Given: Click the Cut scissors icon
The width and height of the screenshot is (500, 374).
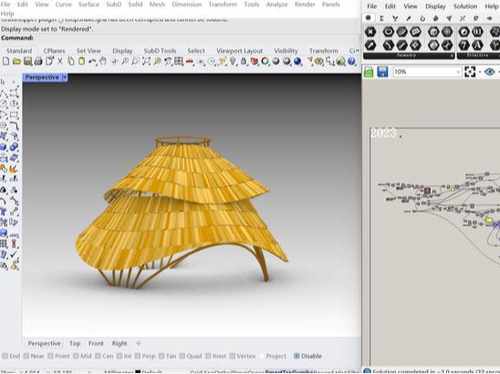Looking at the screenshot, I should pos(60,61).
